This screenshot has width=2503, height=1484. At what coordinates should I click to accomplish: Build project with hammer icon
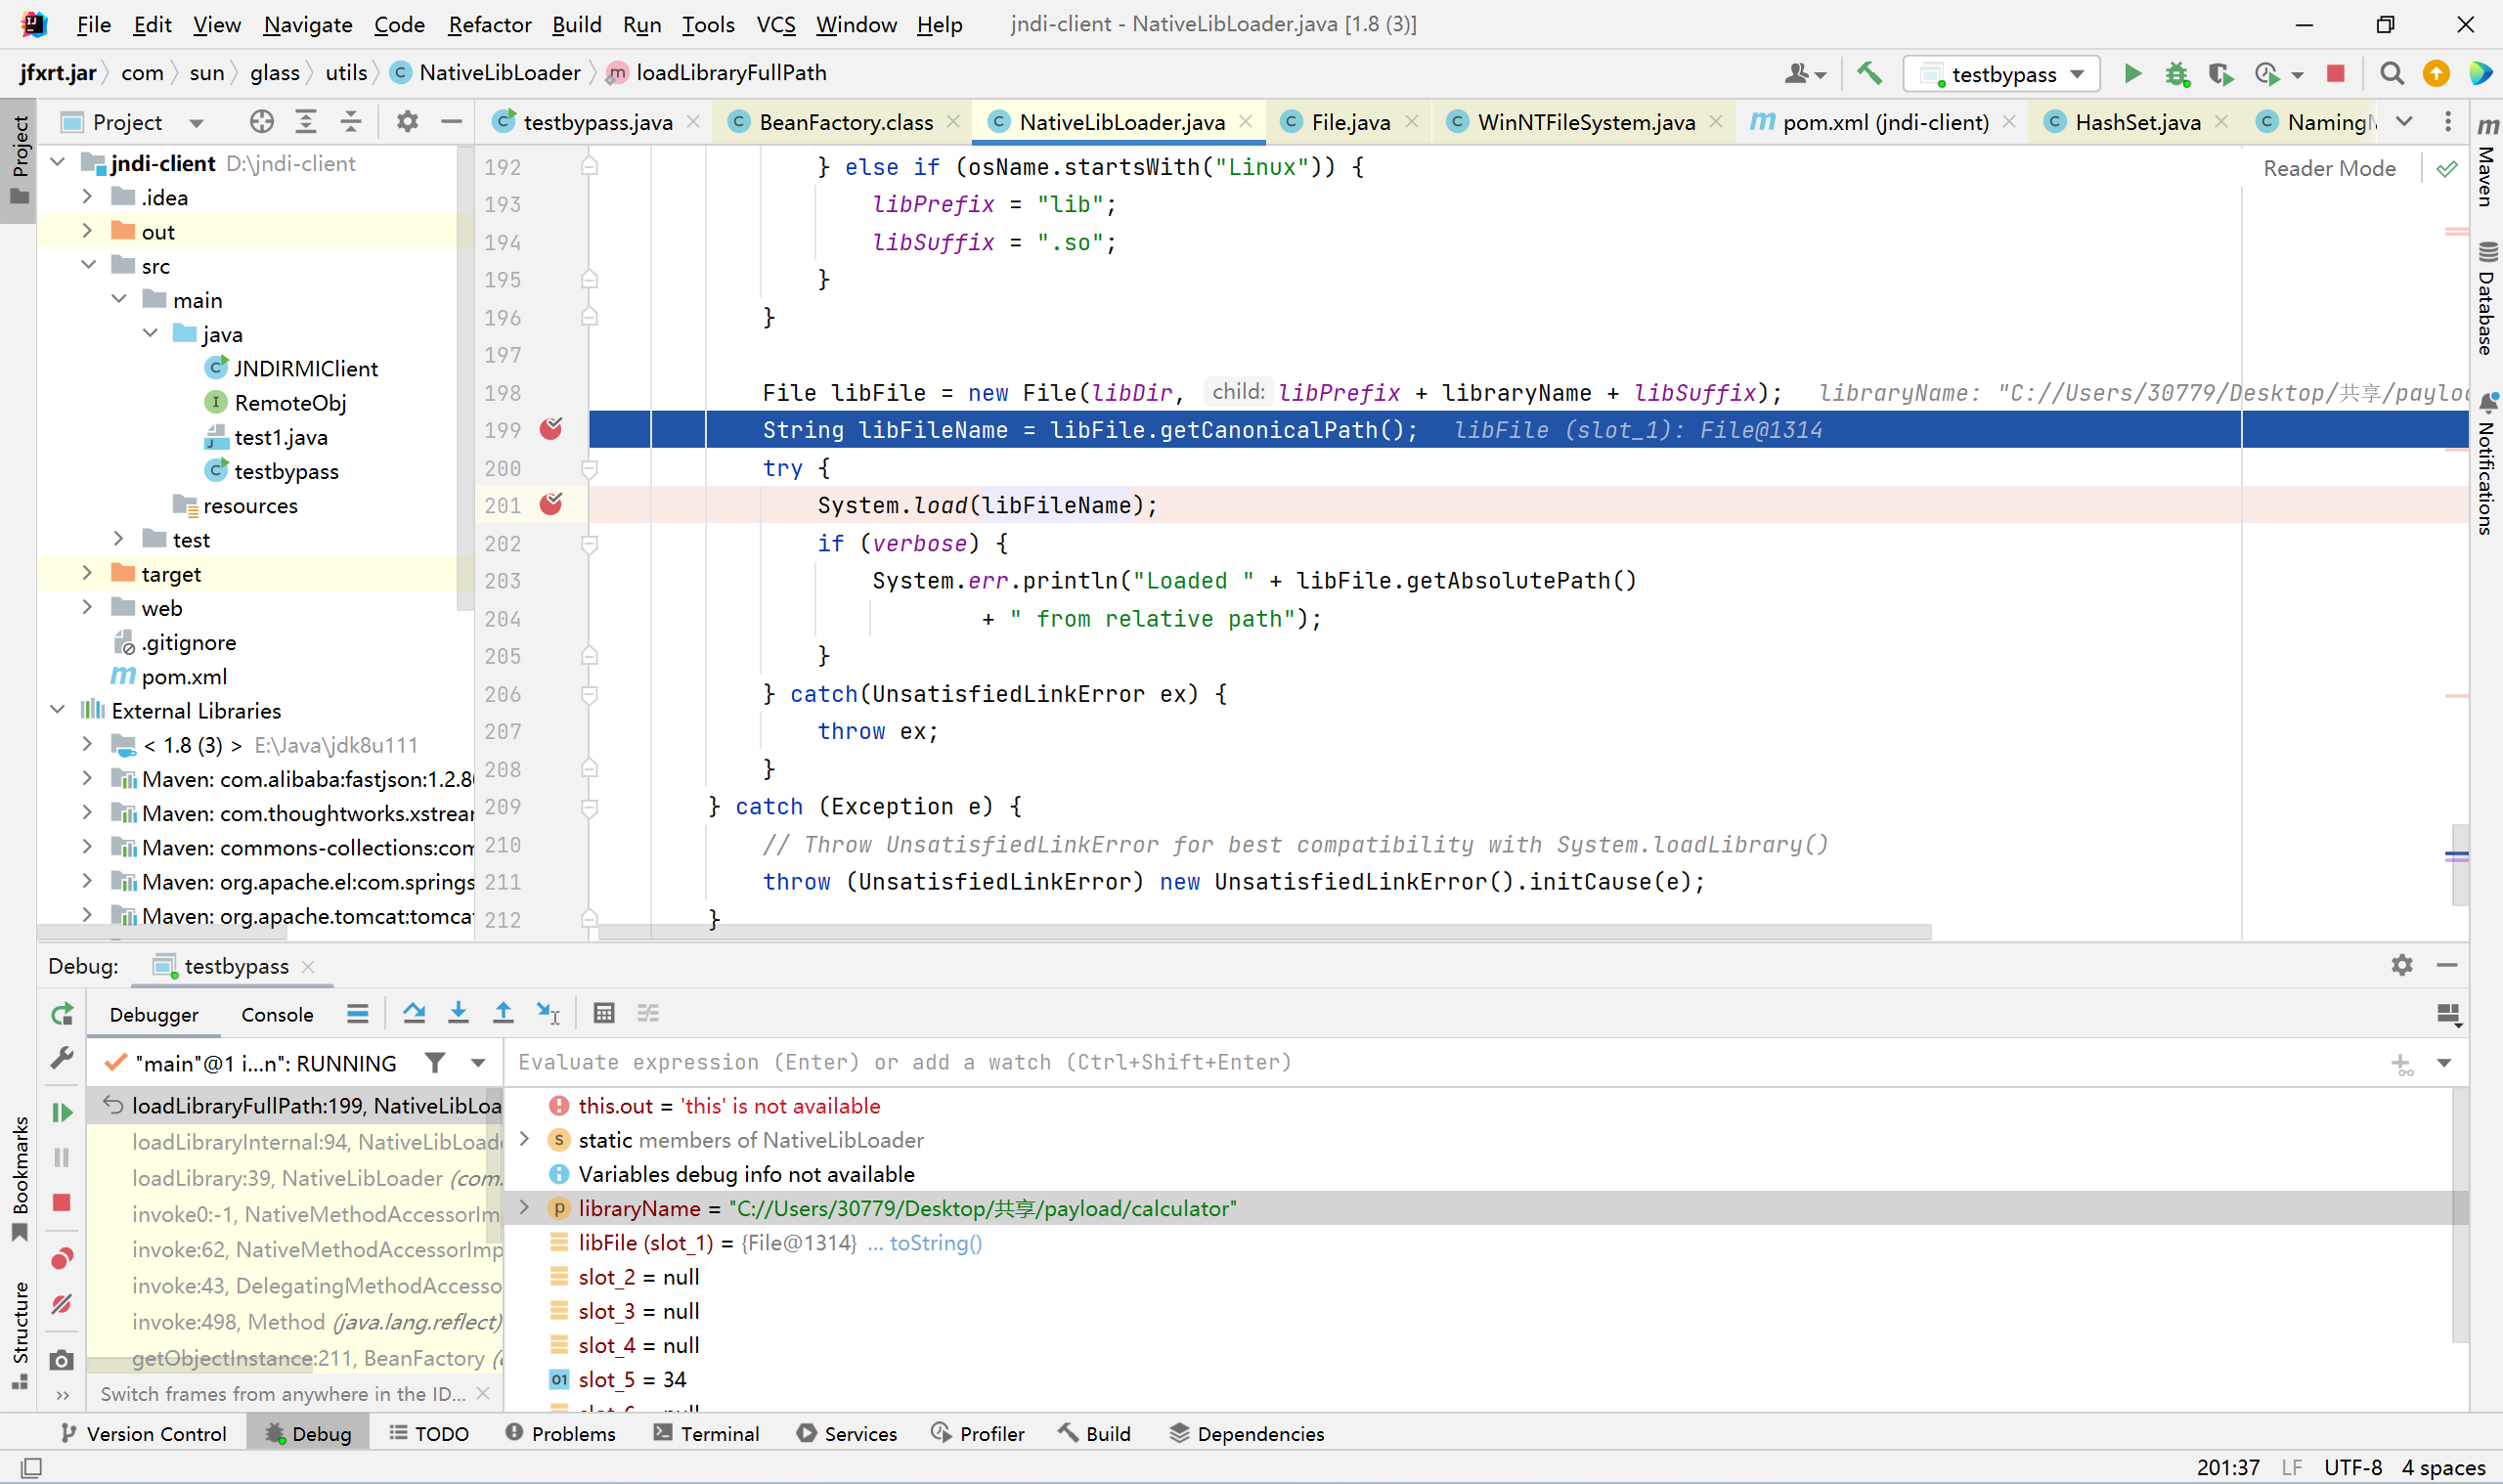click(x=1868, y=74)
